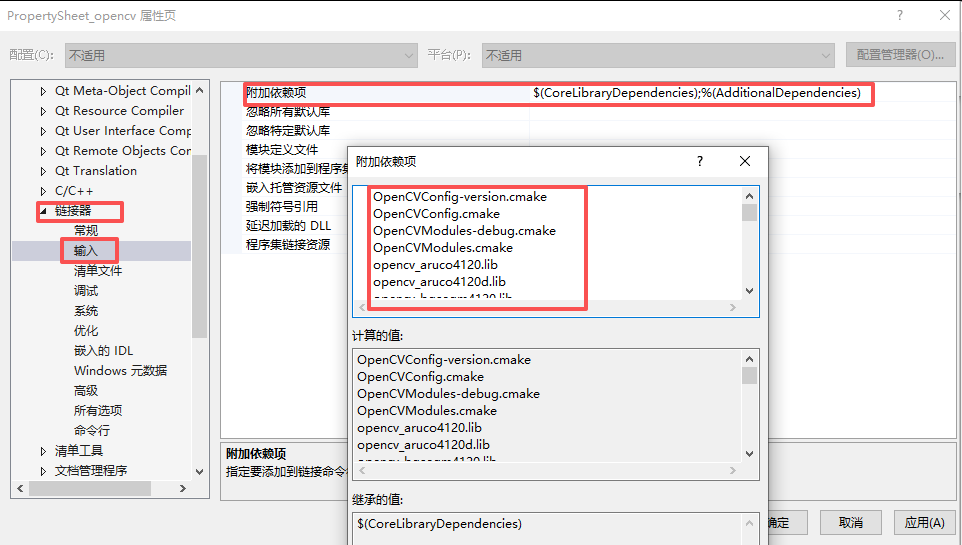Viewport: 962px width, 545px height.
Task: Click tree horizontal scroll-right arrow
Action: [x=182, y=489]
